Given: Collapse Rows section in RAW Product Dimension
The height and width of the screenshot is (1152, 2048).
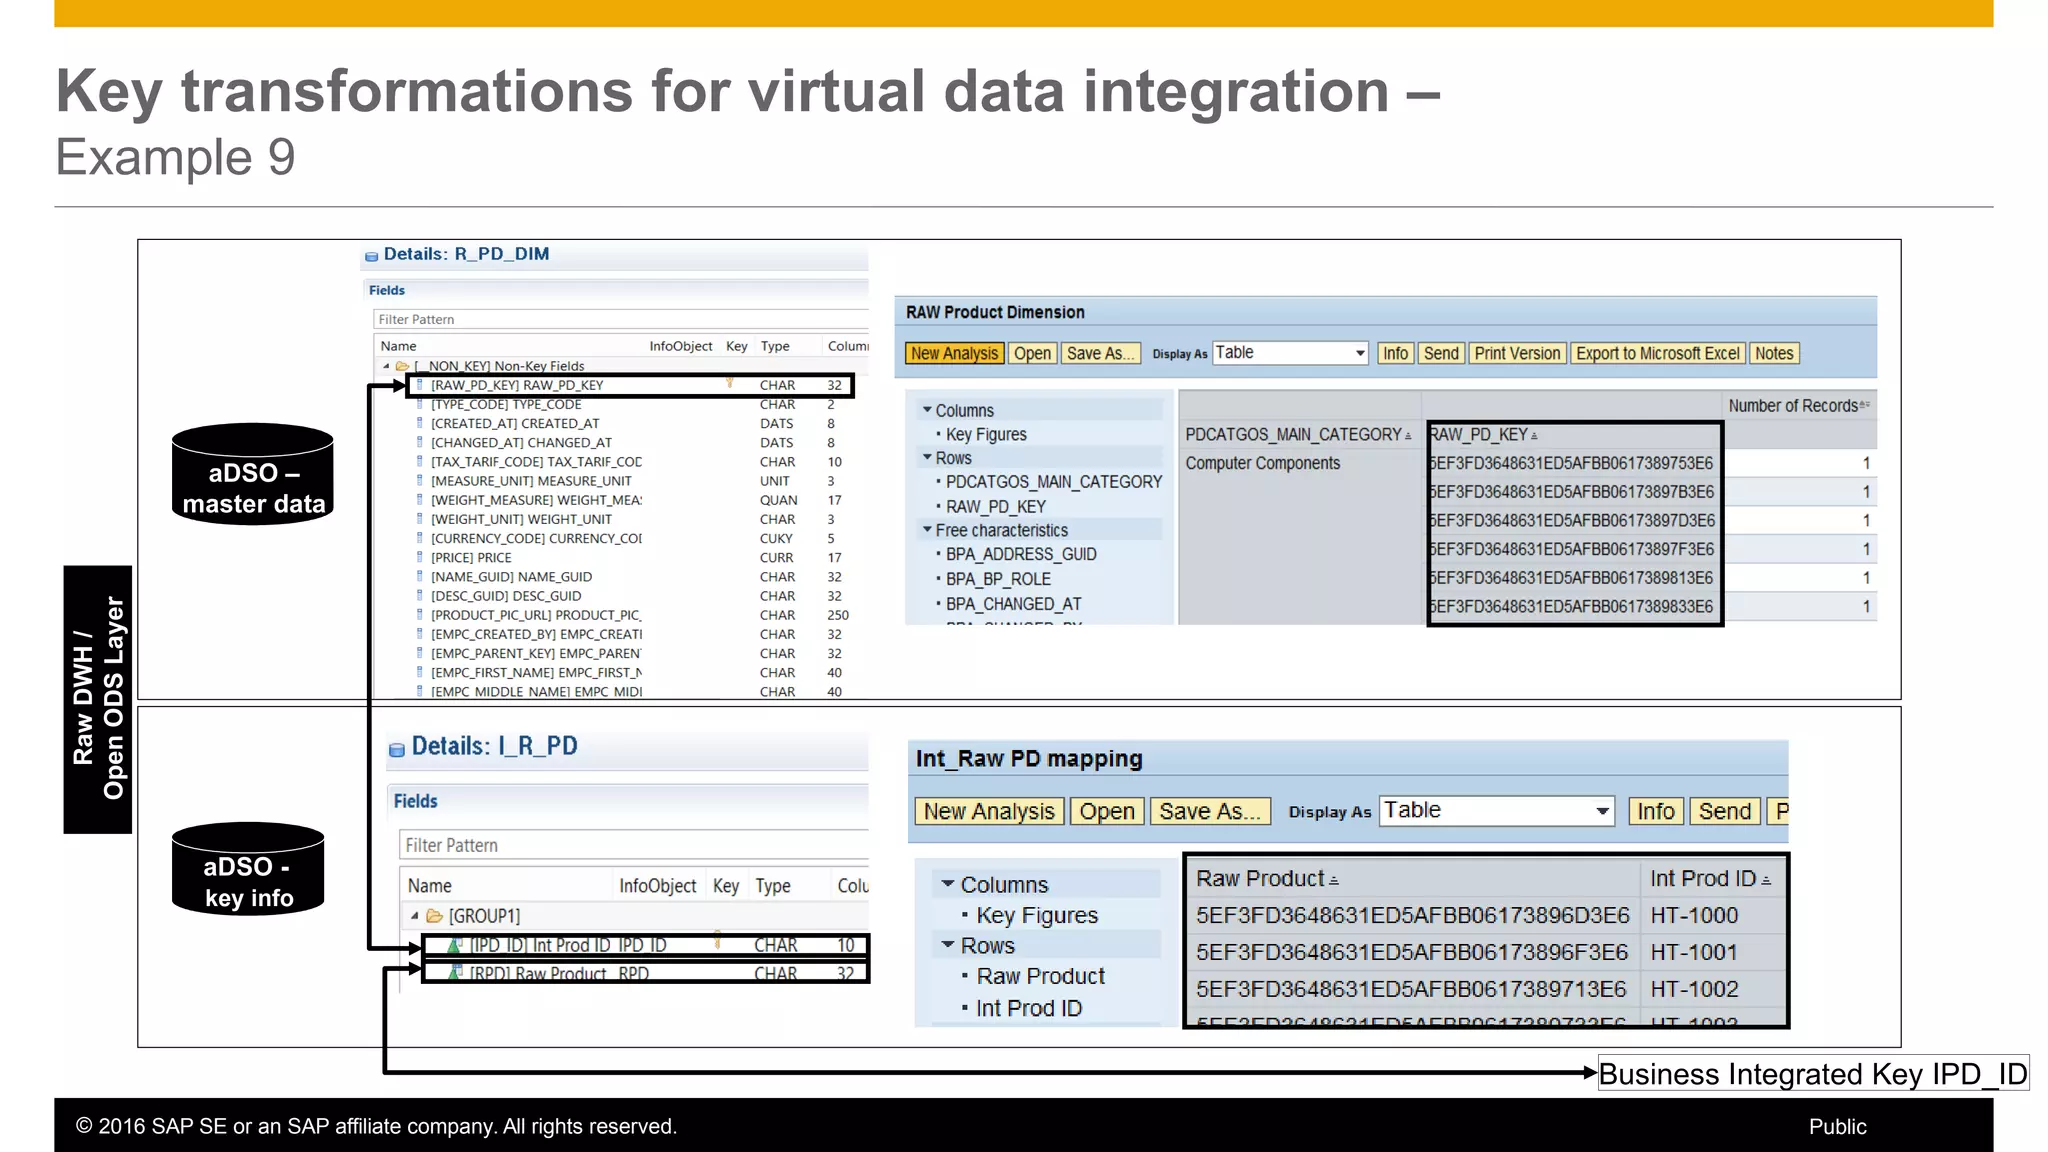Looking at the screenshot, I should (927, 457).
